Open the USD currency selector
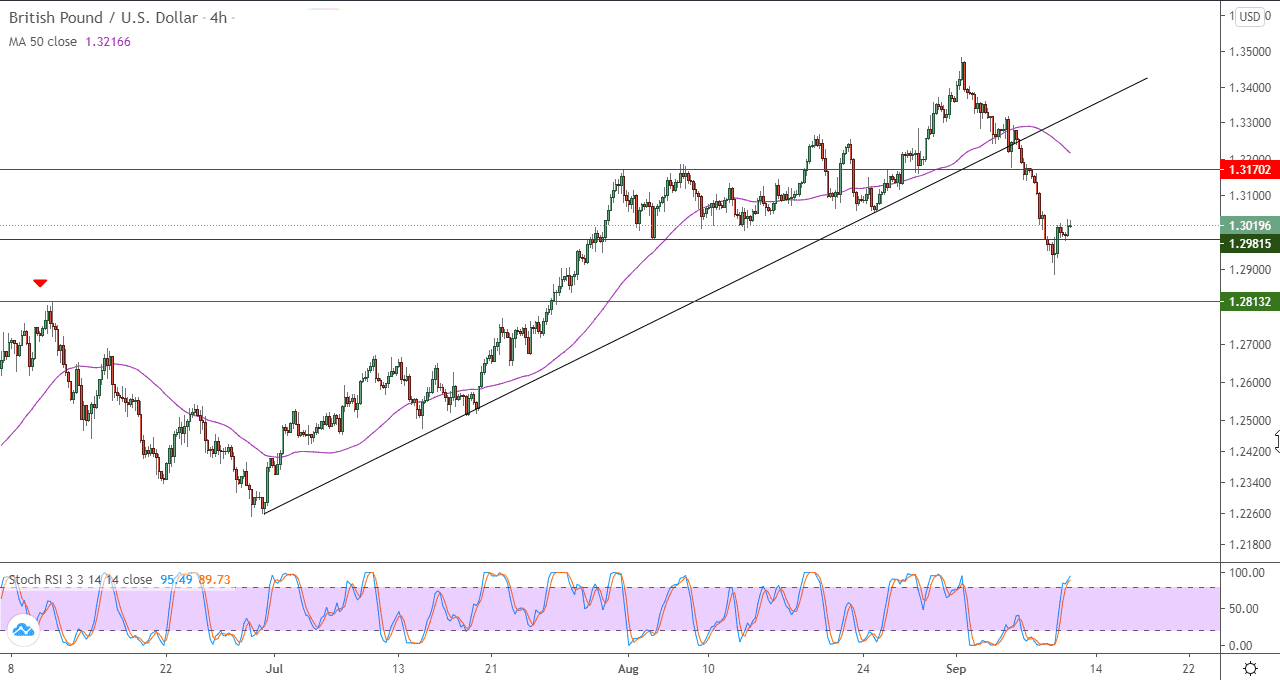 [x=1250, y=17]
